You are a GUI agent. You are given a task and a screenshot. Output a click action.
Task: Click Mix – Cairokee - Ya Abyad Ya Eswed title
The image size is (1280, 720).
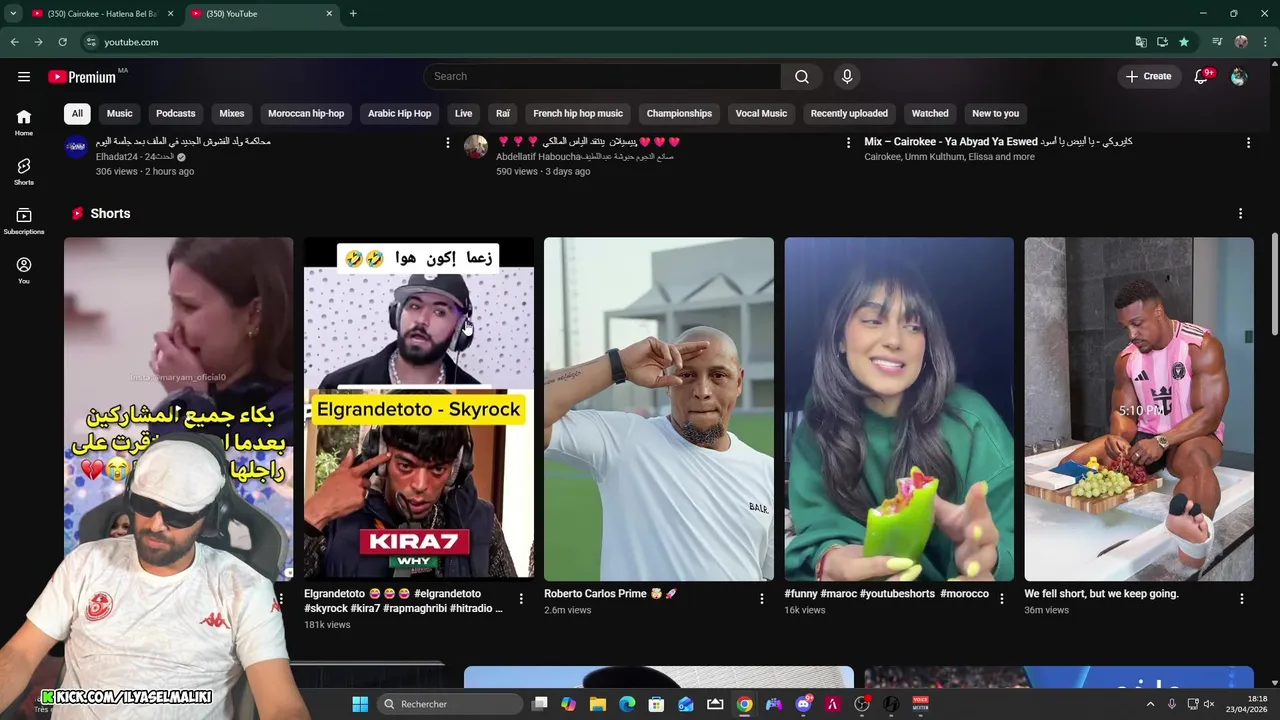tap(998, 142)
